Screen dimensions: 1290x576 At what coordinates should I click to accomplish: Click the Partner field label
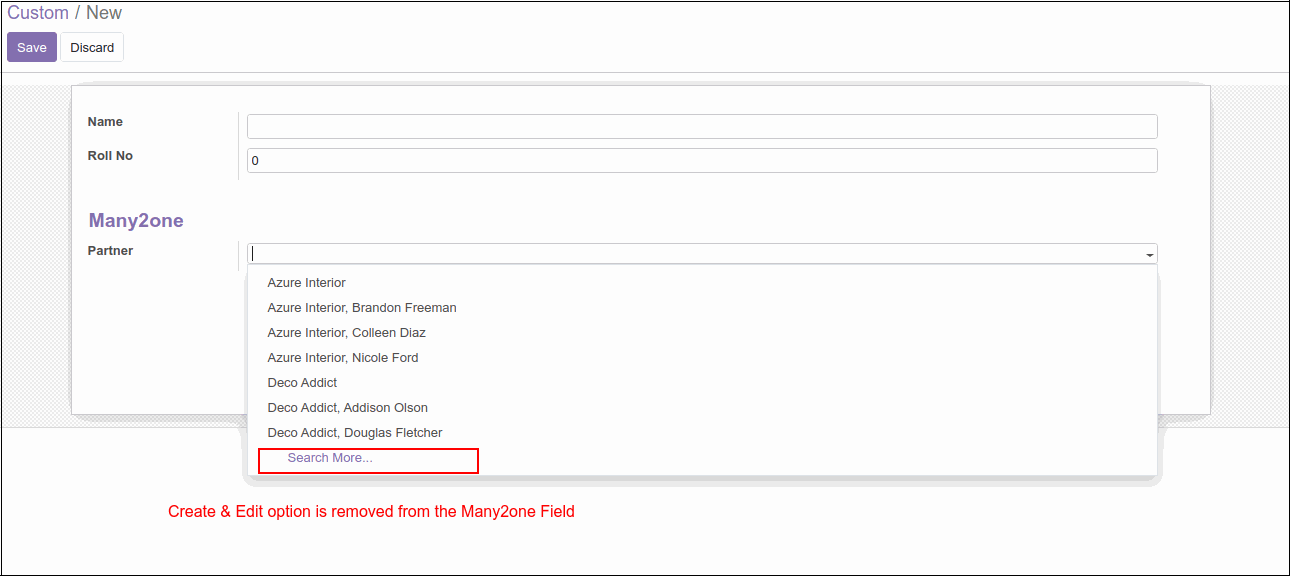110,251
